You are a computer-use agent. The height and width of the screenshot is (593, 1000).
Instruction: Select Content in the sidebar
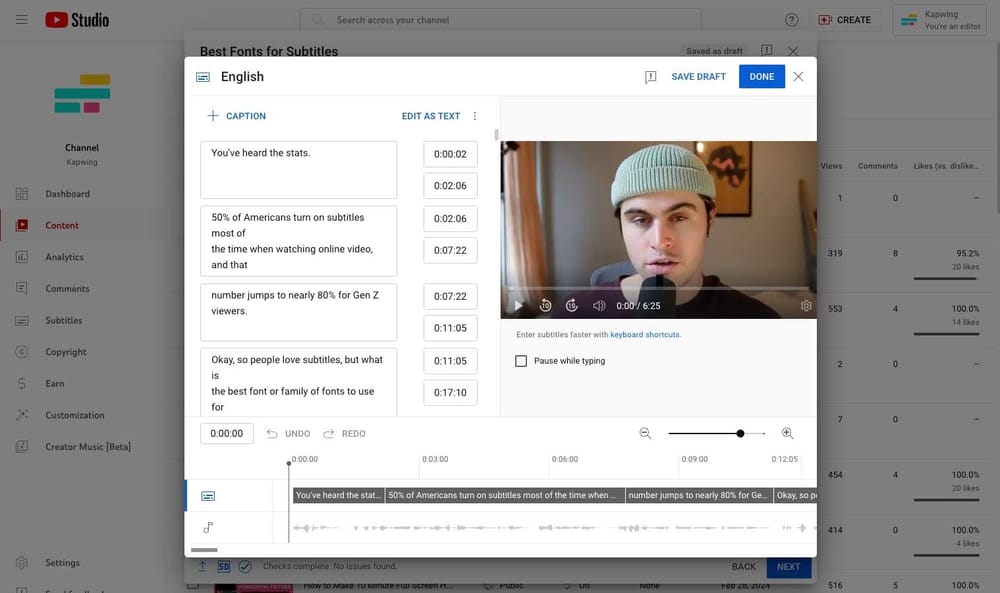pyautogui.click(x=62, y=225)
